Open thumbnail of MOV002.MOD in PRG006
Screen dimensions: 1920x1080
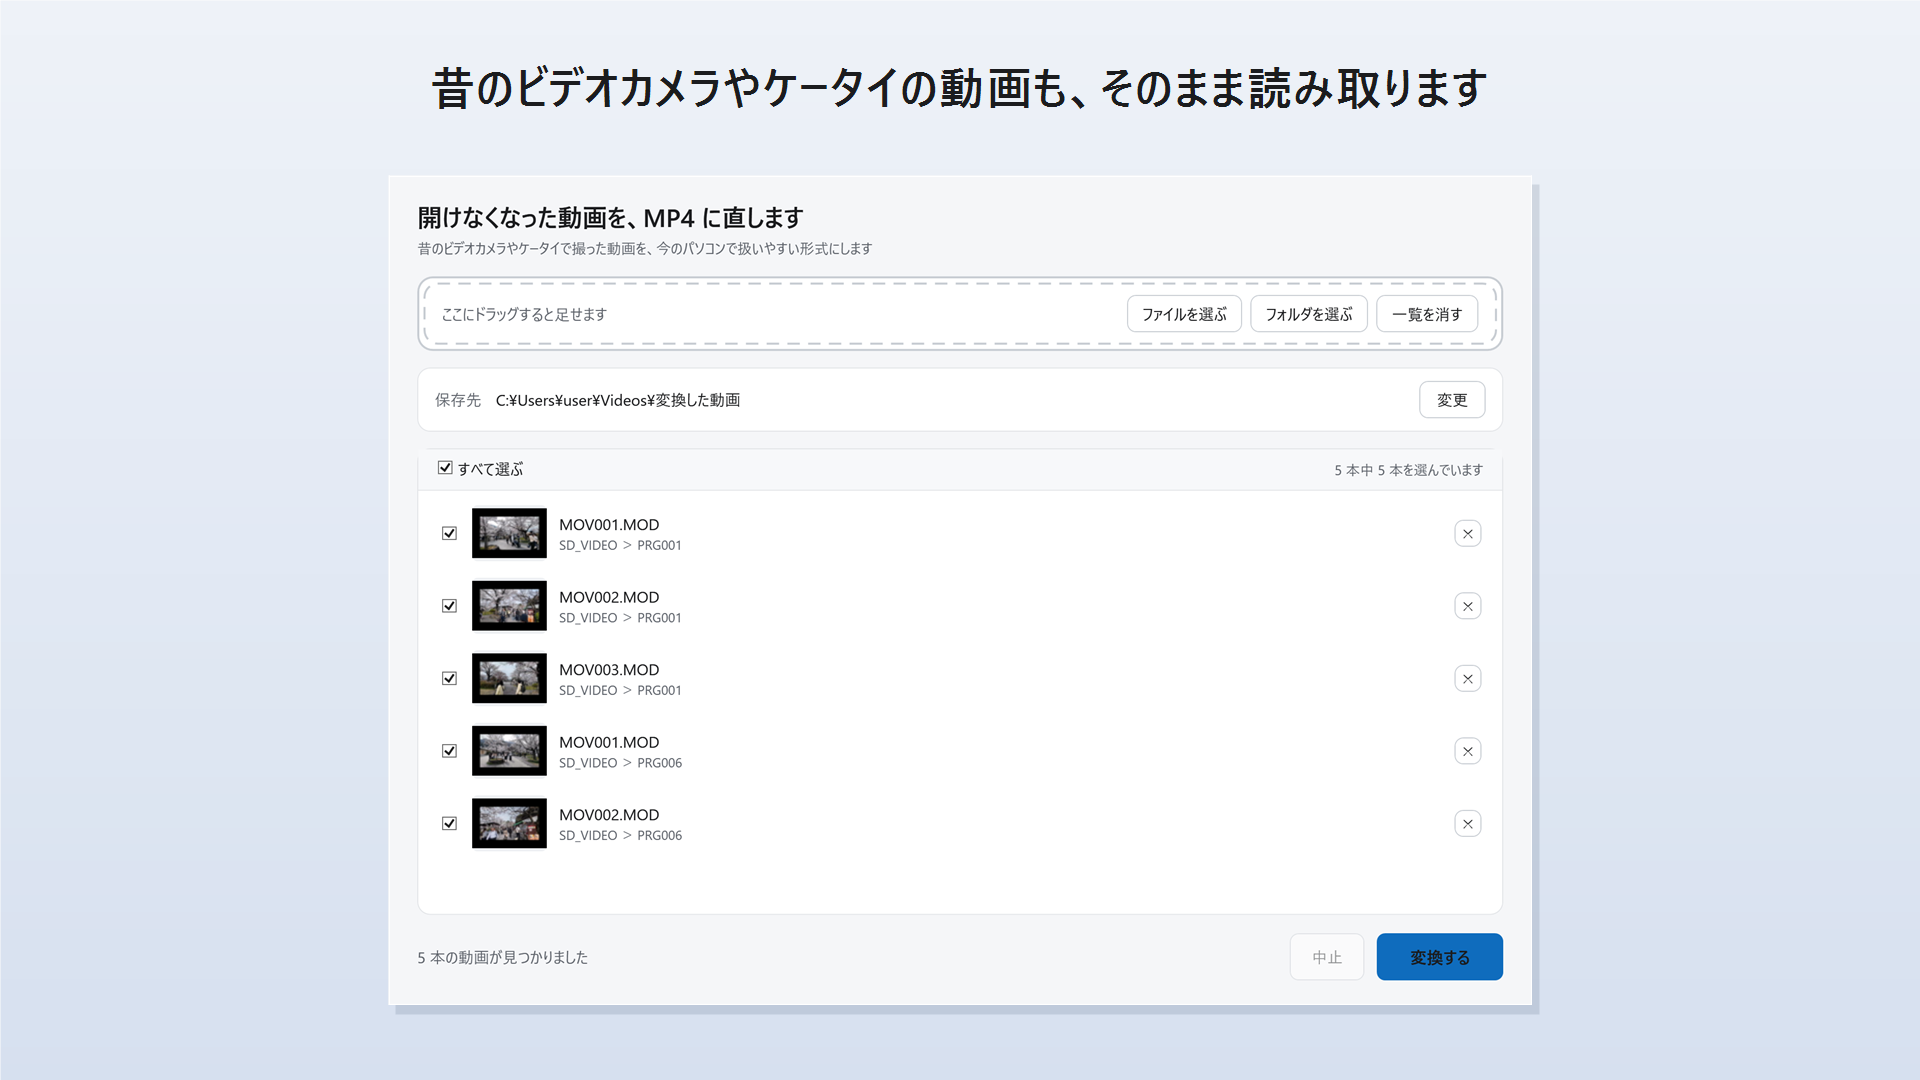point(509,824)
